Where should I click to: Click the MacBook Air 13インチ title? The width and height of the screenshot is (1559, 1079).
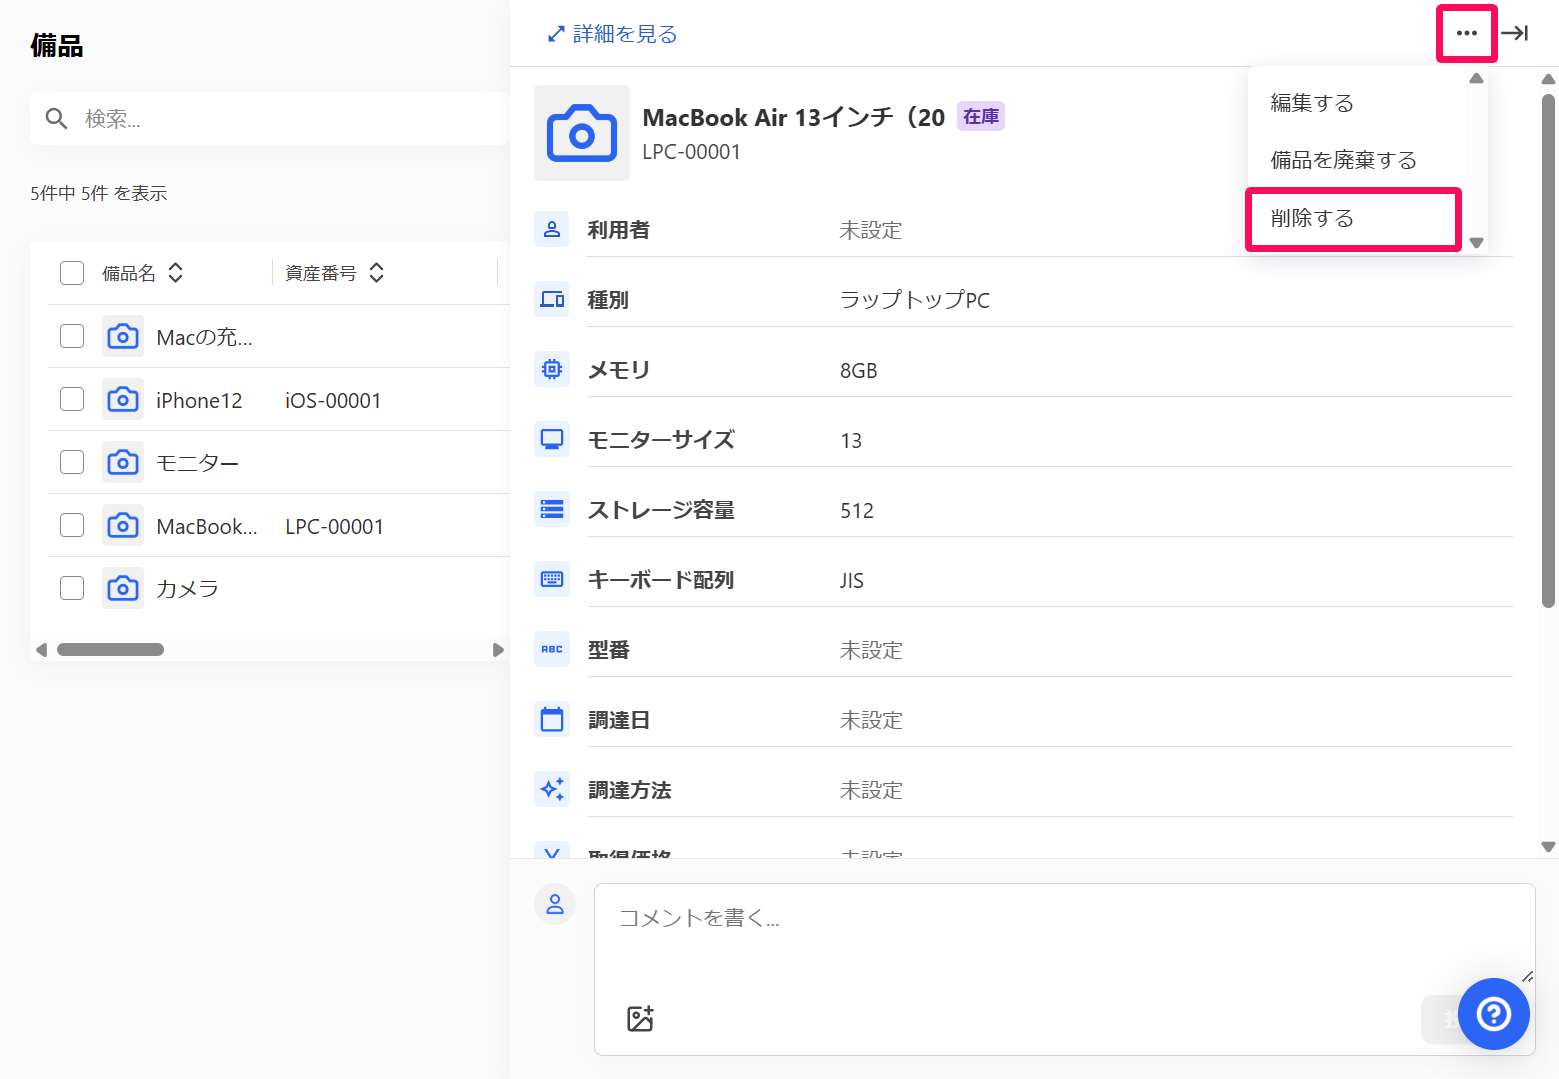coord(794,117)
